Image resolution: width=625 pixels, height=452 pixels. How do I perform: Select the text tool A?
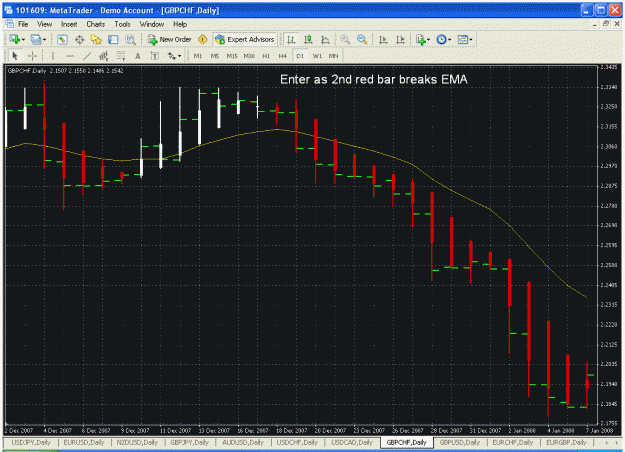pyautogui.click(x=138, y=56)
